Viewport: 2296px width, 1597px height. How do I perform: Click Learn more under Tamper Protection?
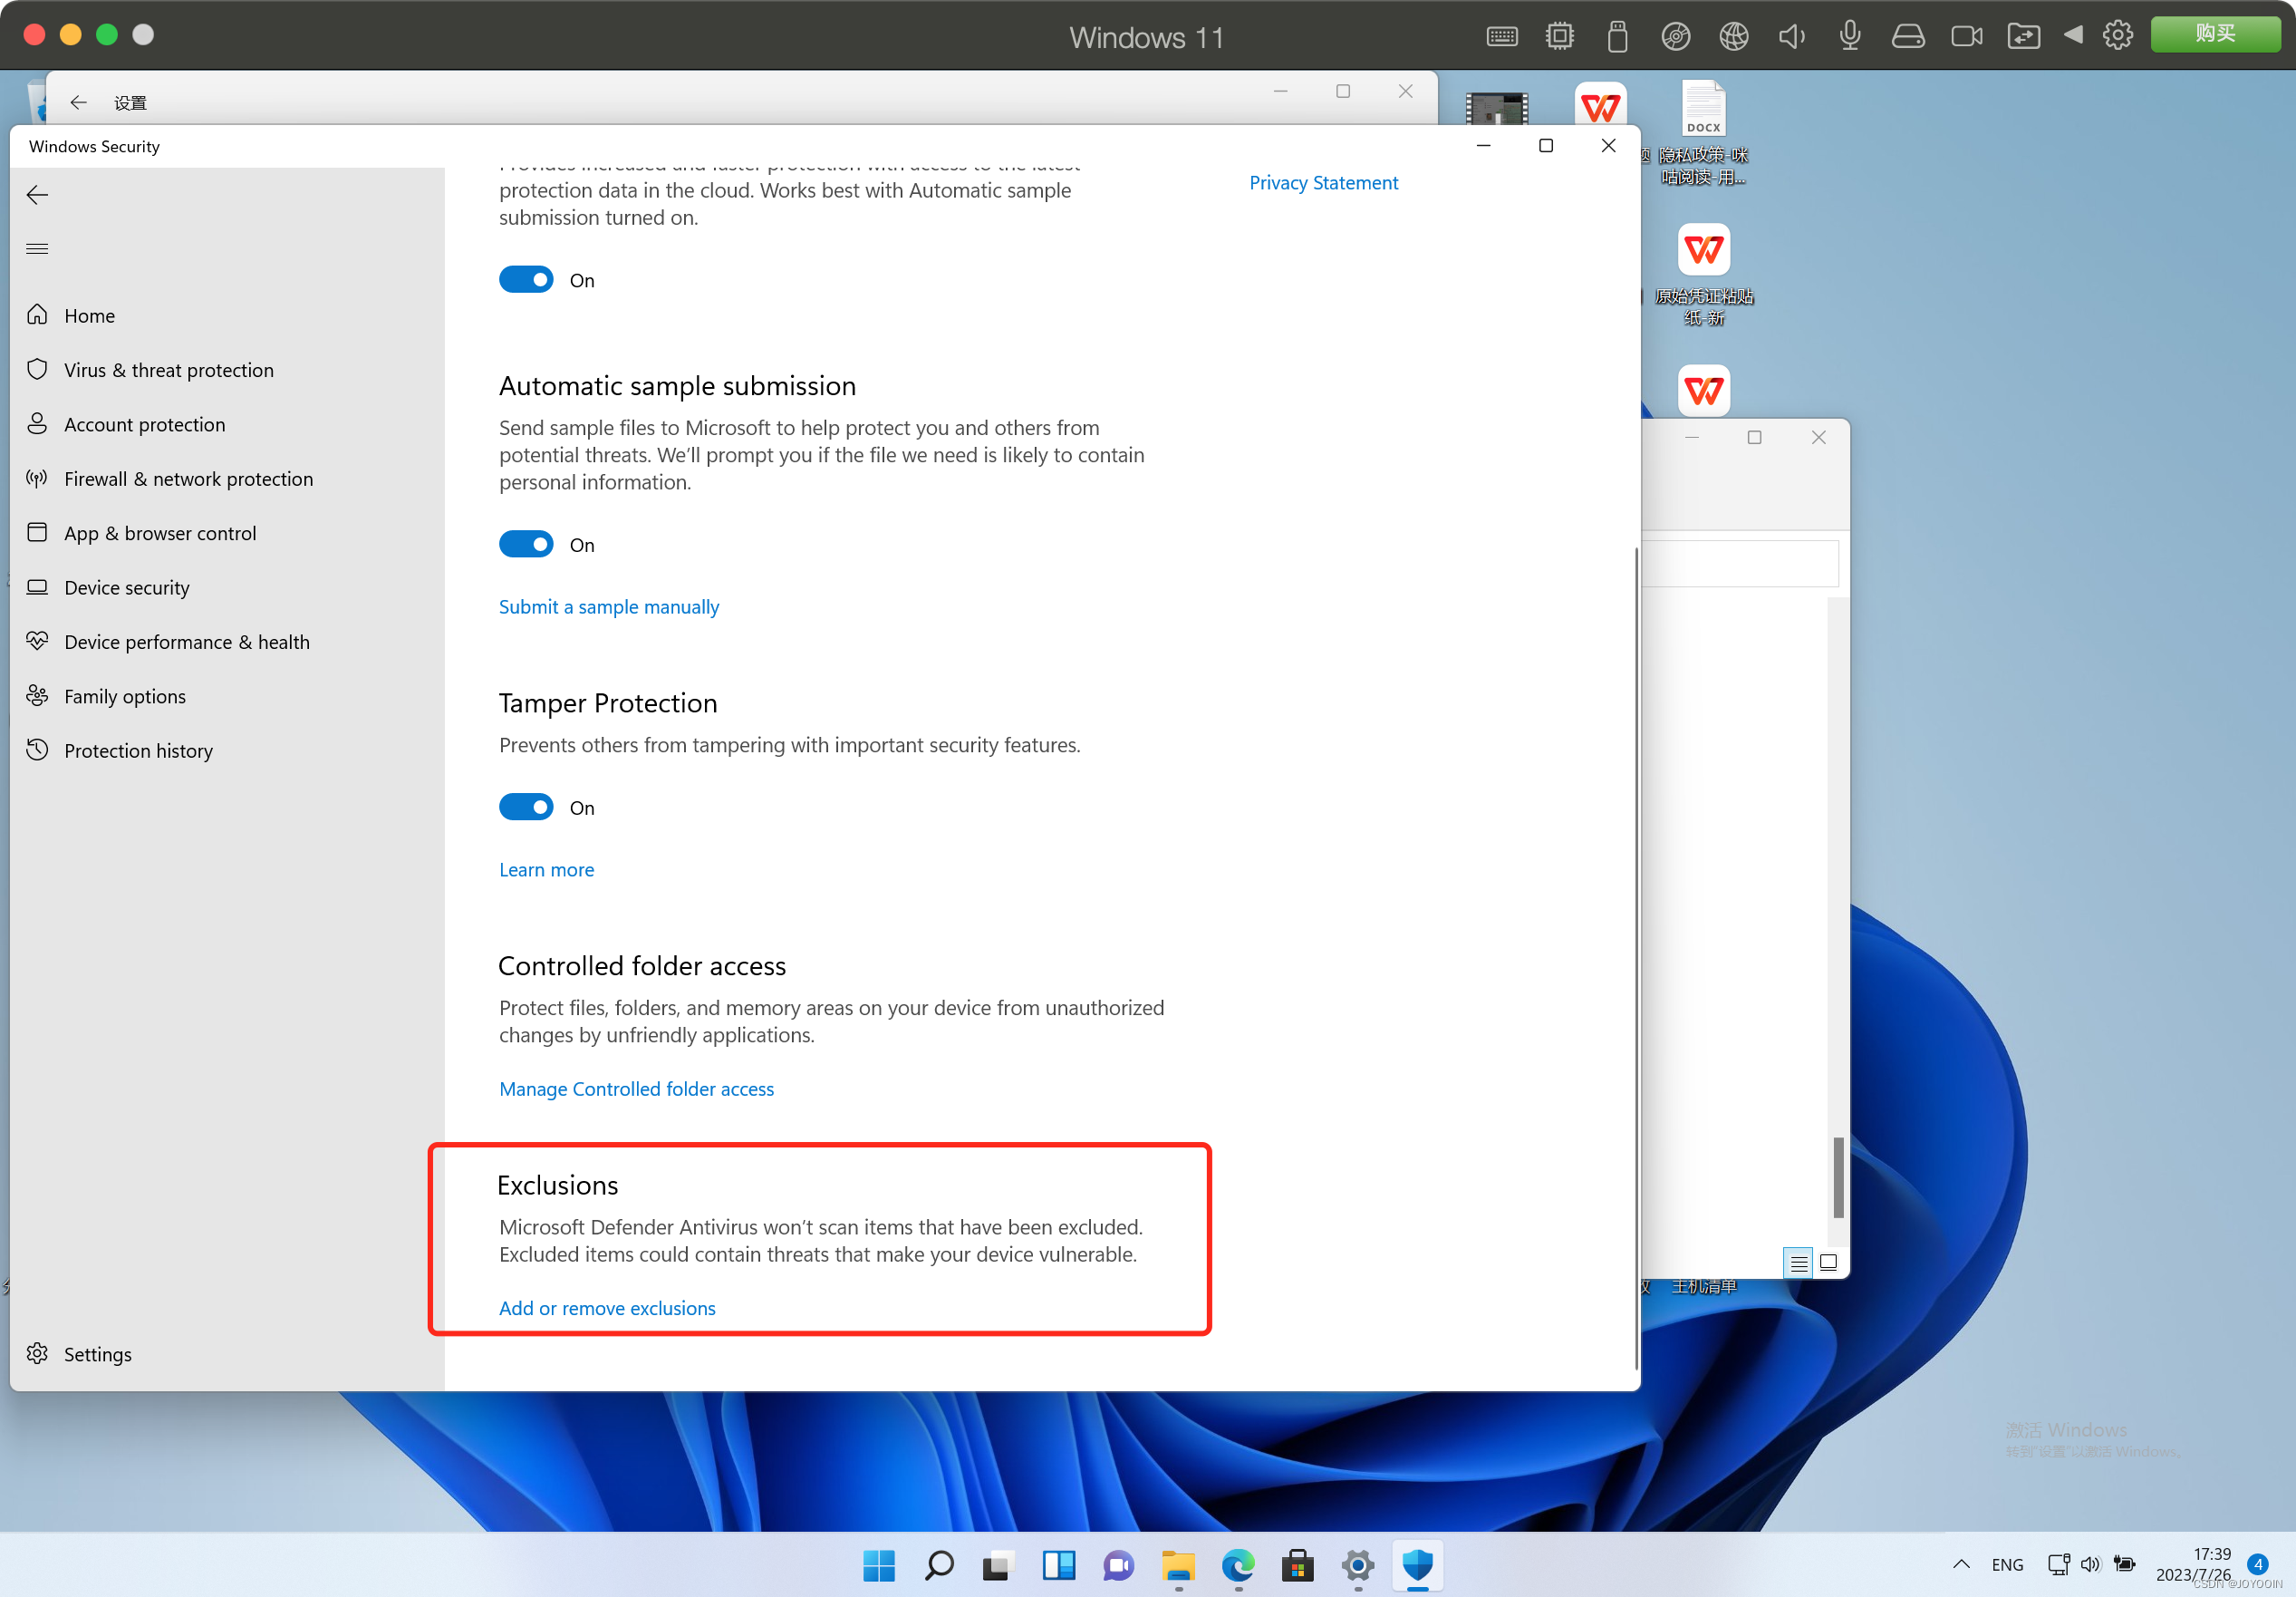tap(546, 870)
